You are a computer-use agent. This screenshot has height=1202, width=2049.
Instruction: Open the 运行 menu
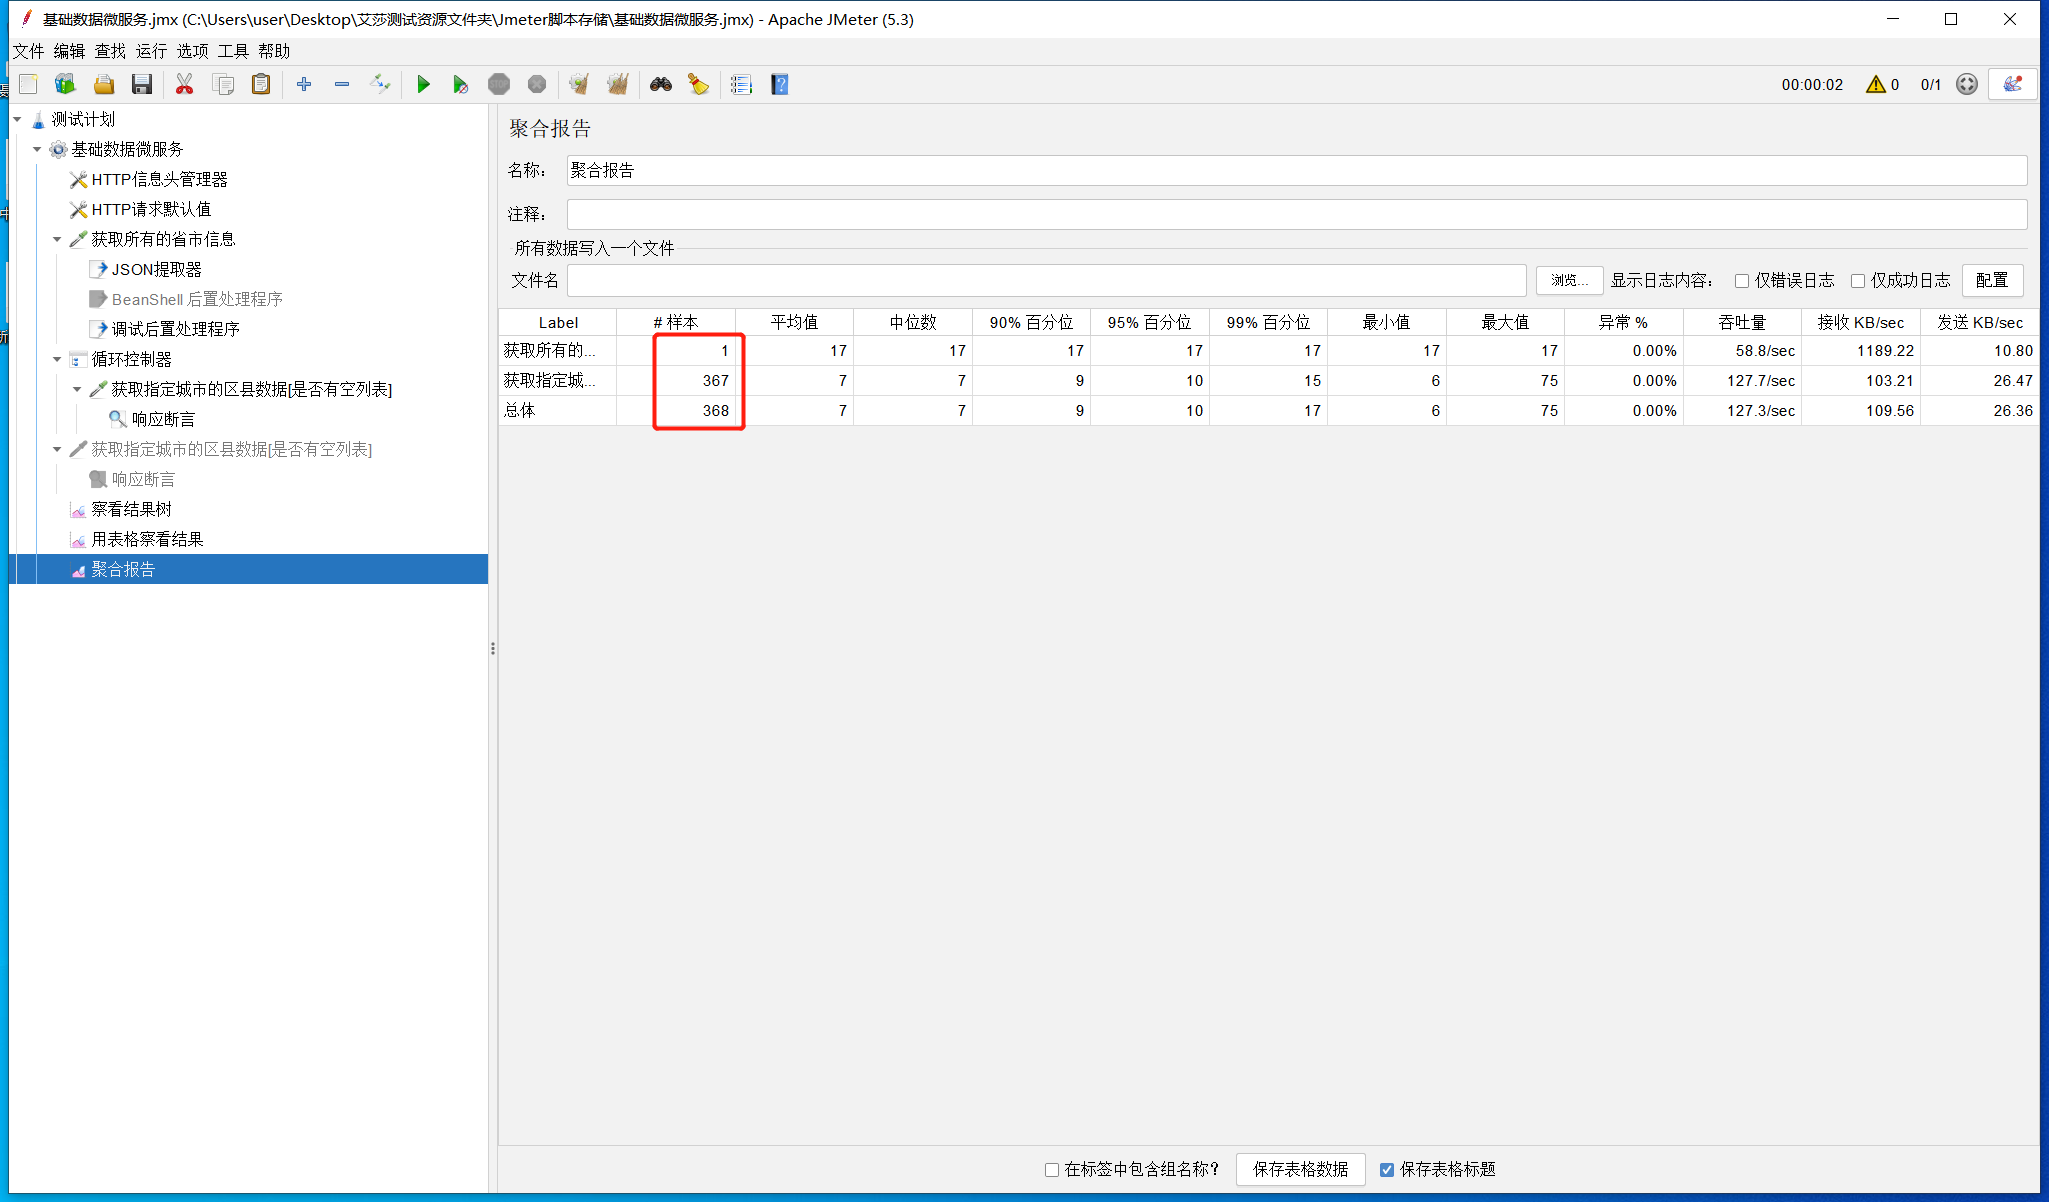click(x=151, y=51)
